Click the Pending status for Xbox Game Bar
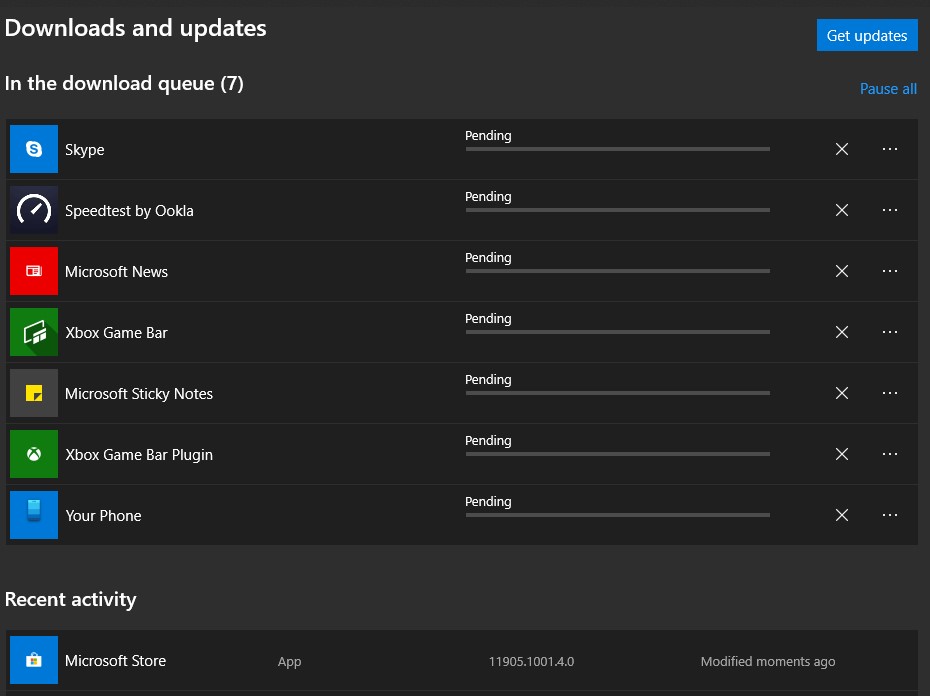930x696 pixels. (x=488, y=319)
